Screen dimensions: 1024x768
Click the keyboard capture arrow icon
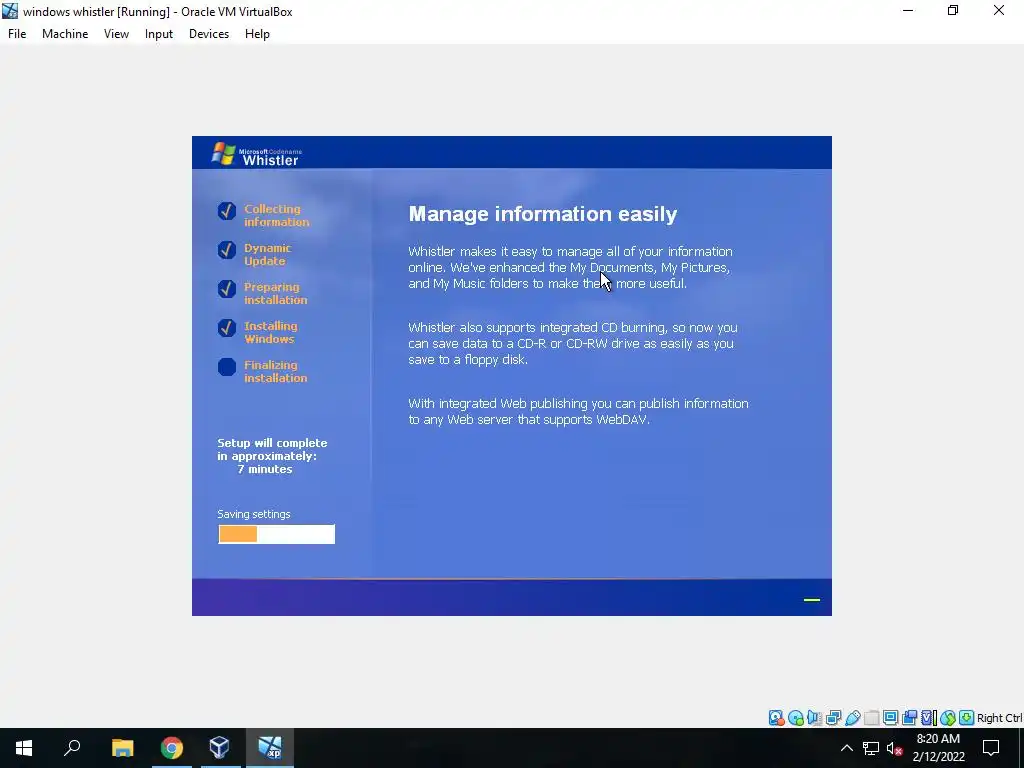[x=967, y=718]
